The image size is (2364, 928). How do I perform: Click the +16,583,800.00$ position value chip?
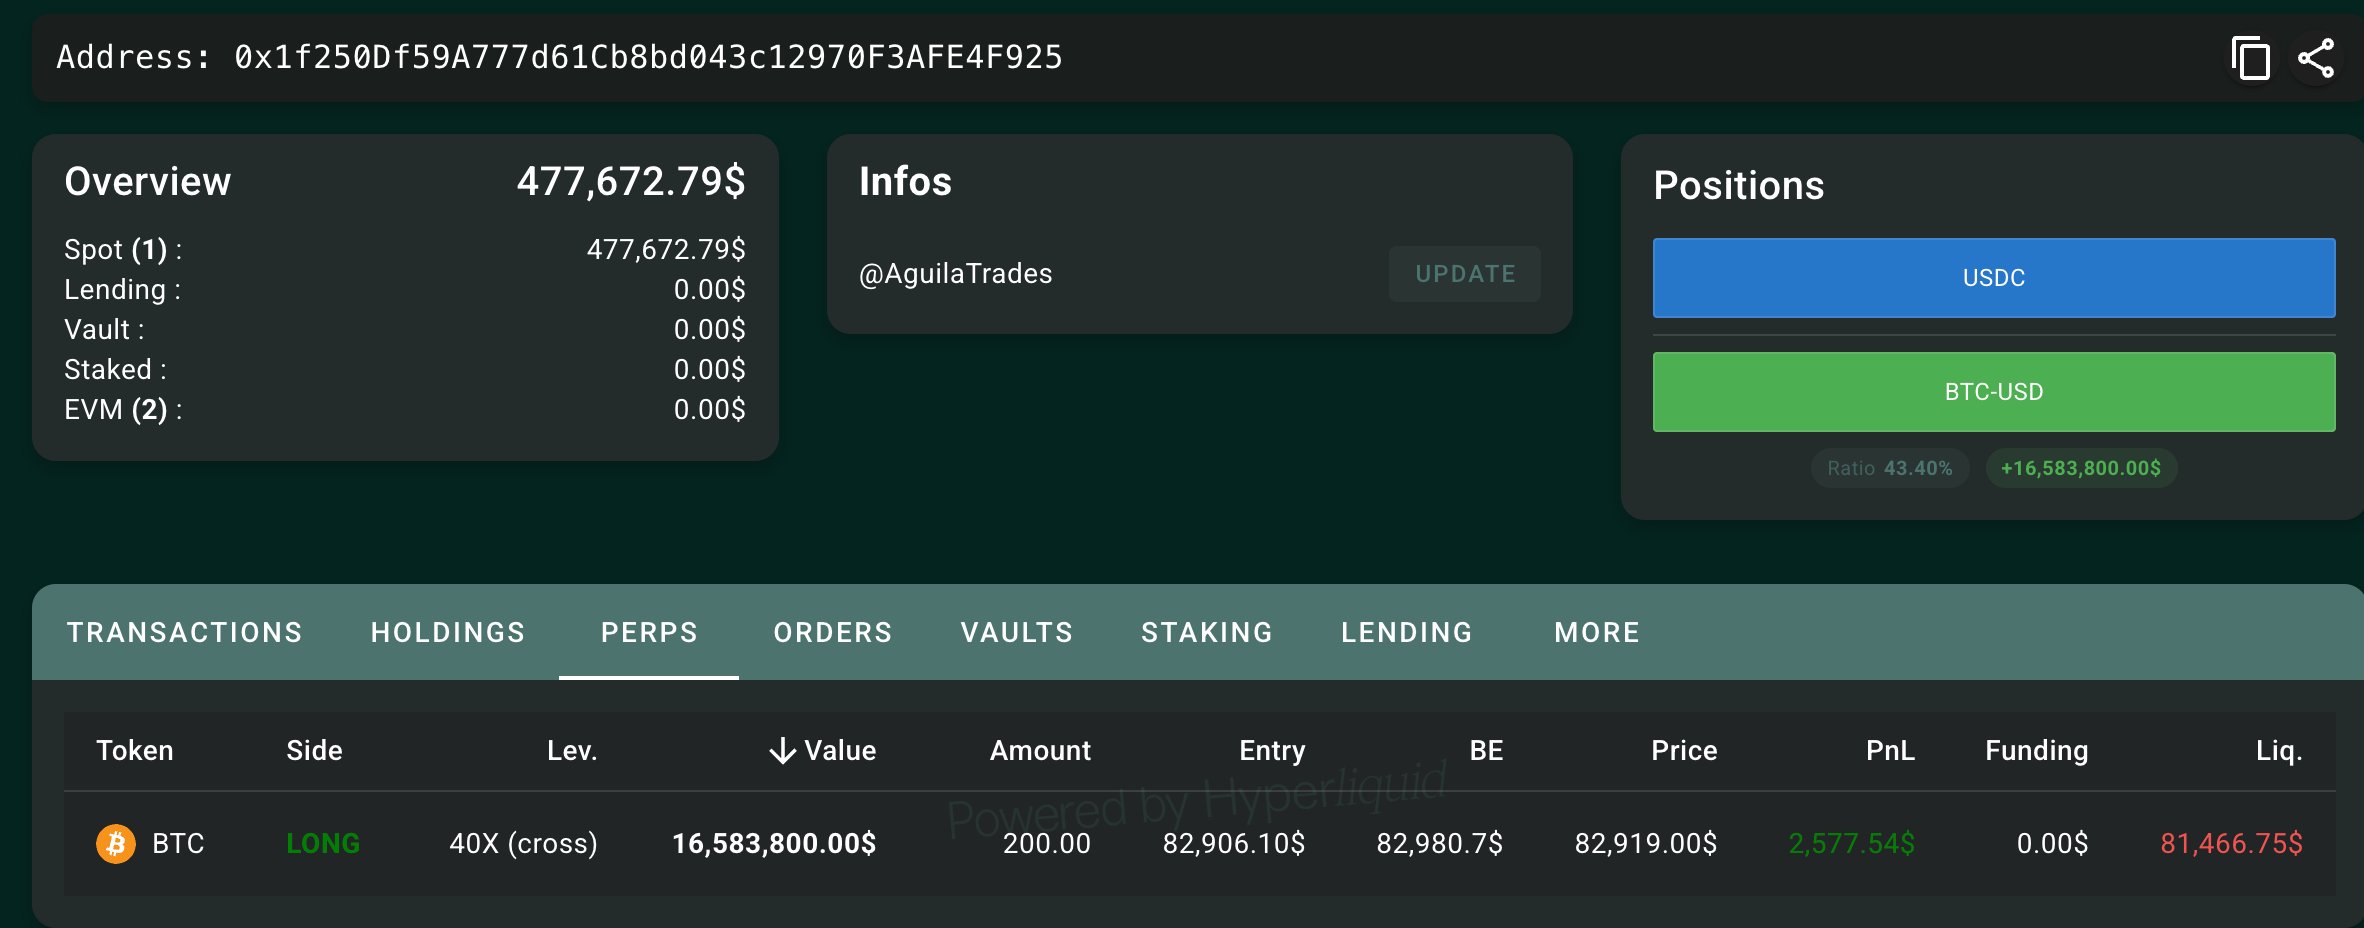(2081, 468)
